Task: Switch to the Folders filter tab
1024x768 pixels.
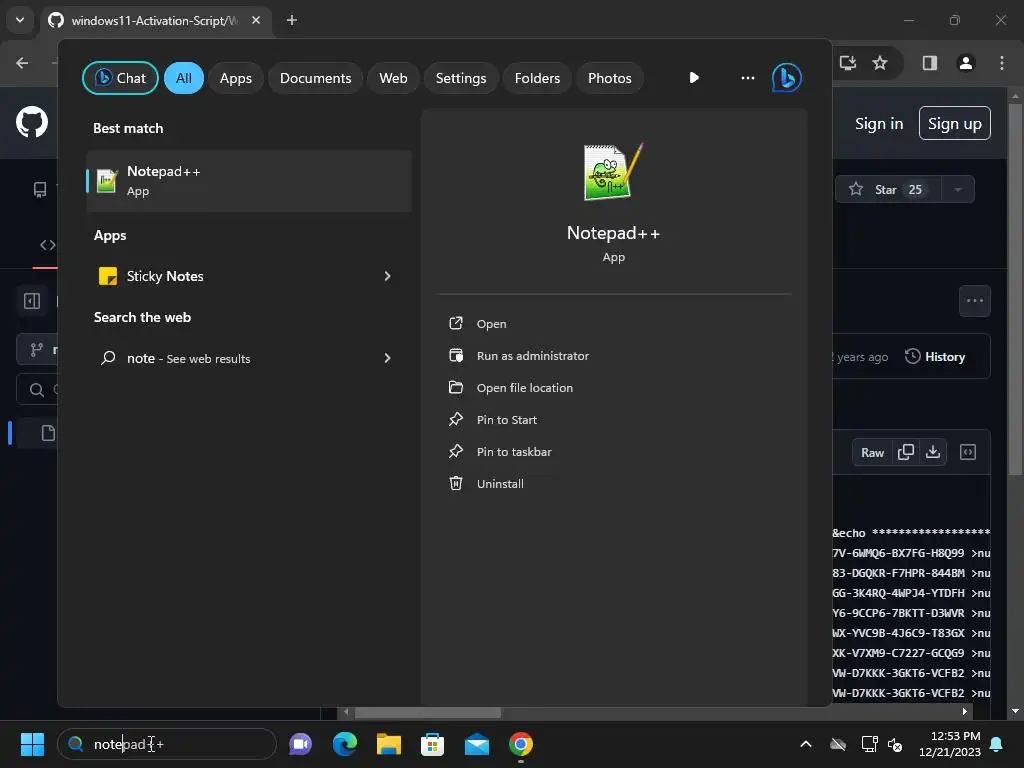Action: tap(537, 78)
